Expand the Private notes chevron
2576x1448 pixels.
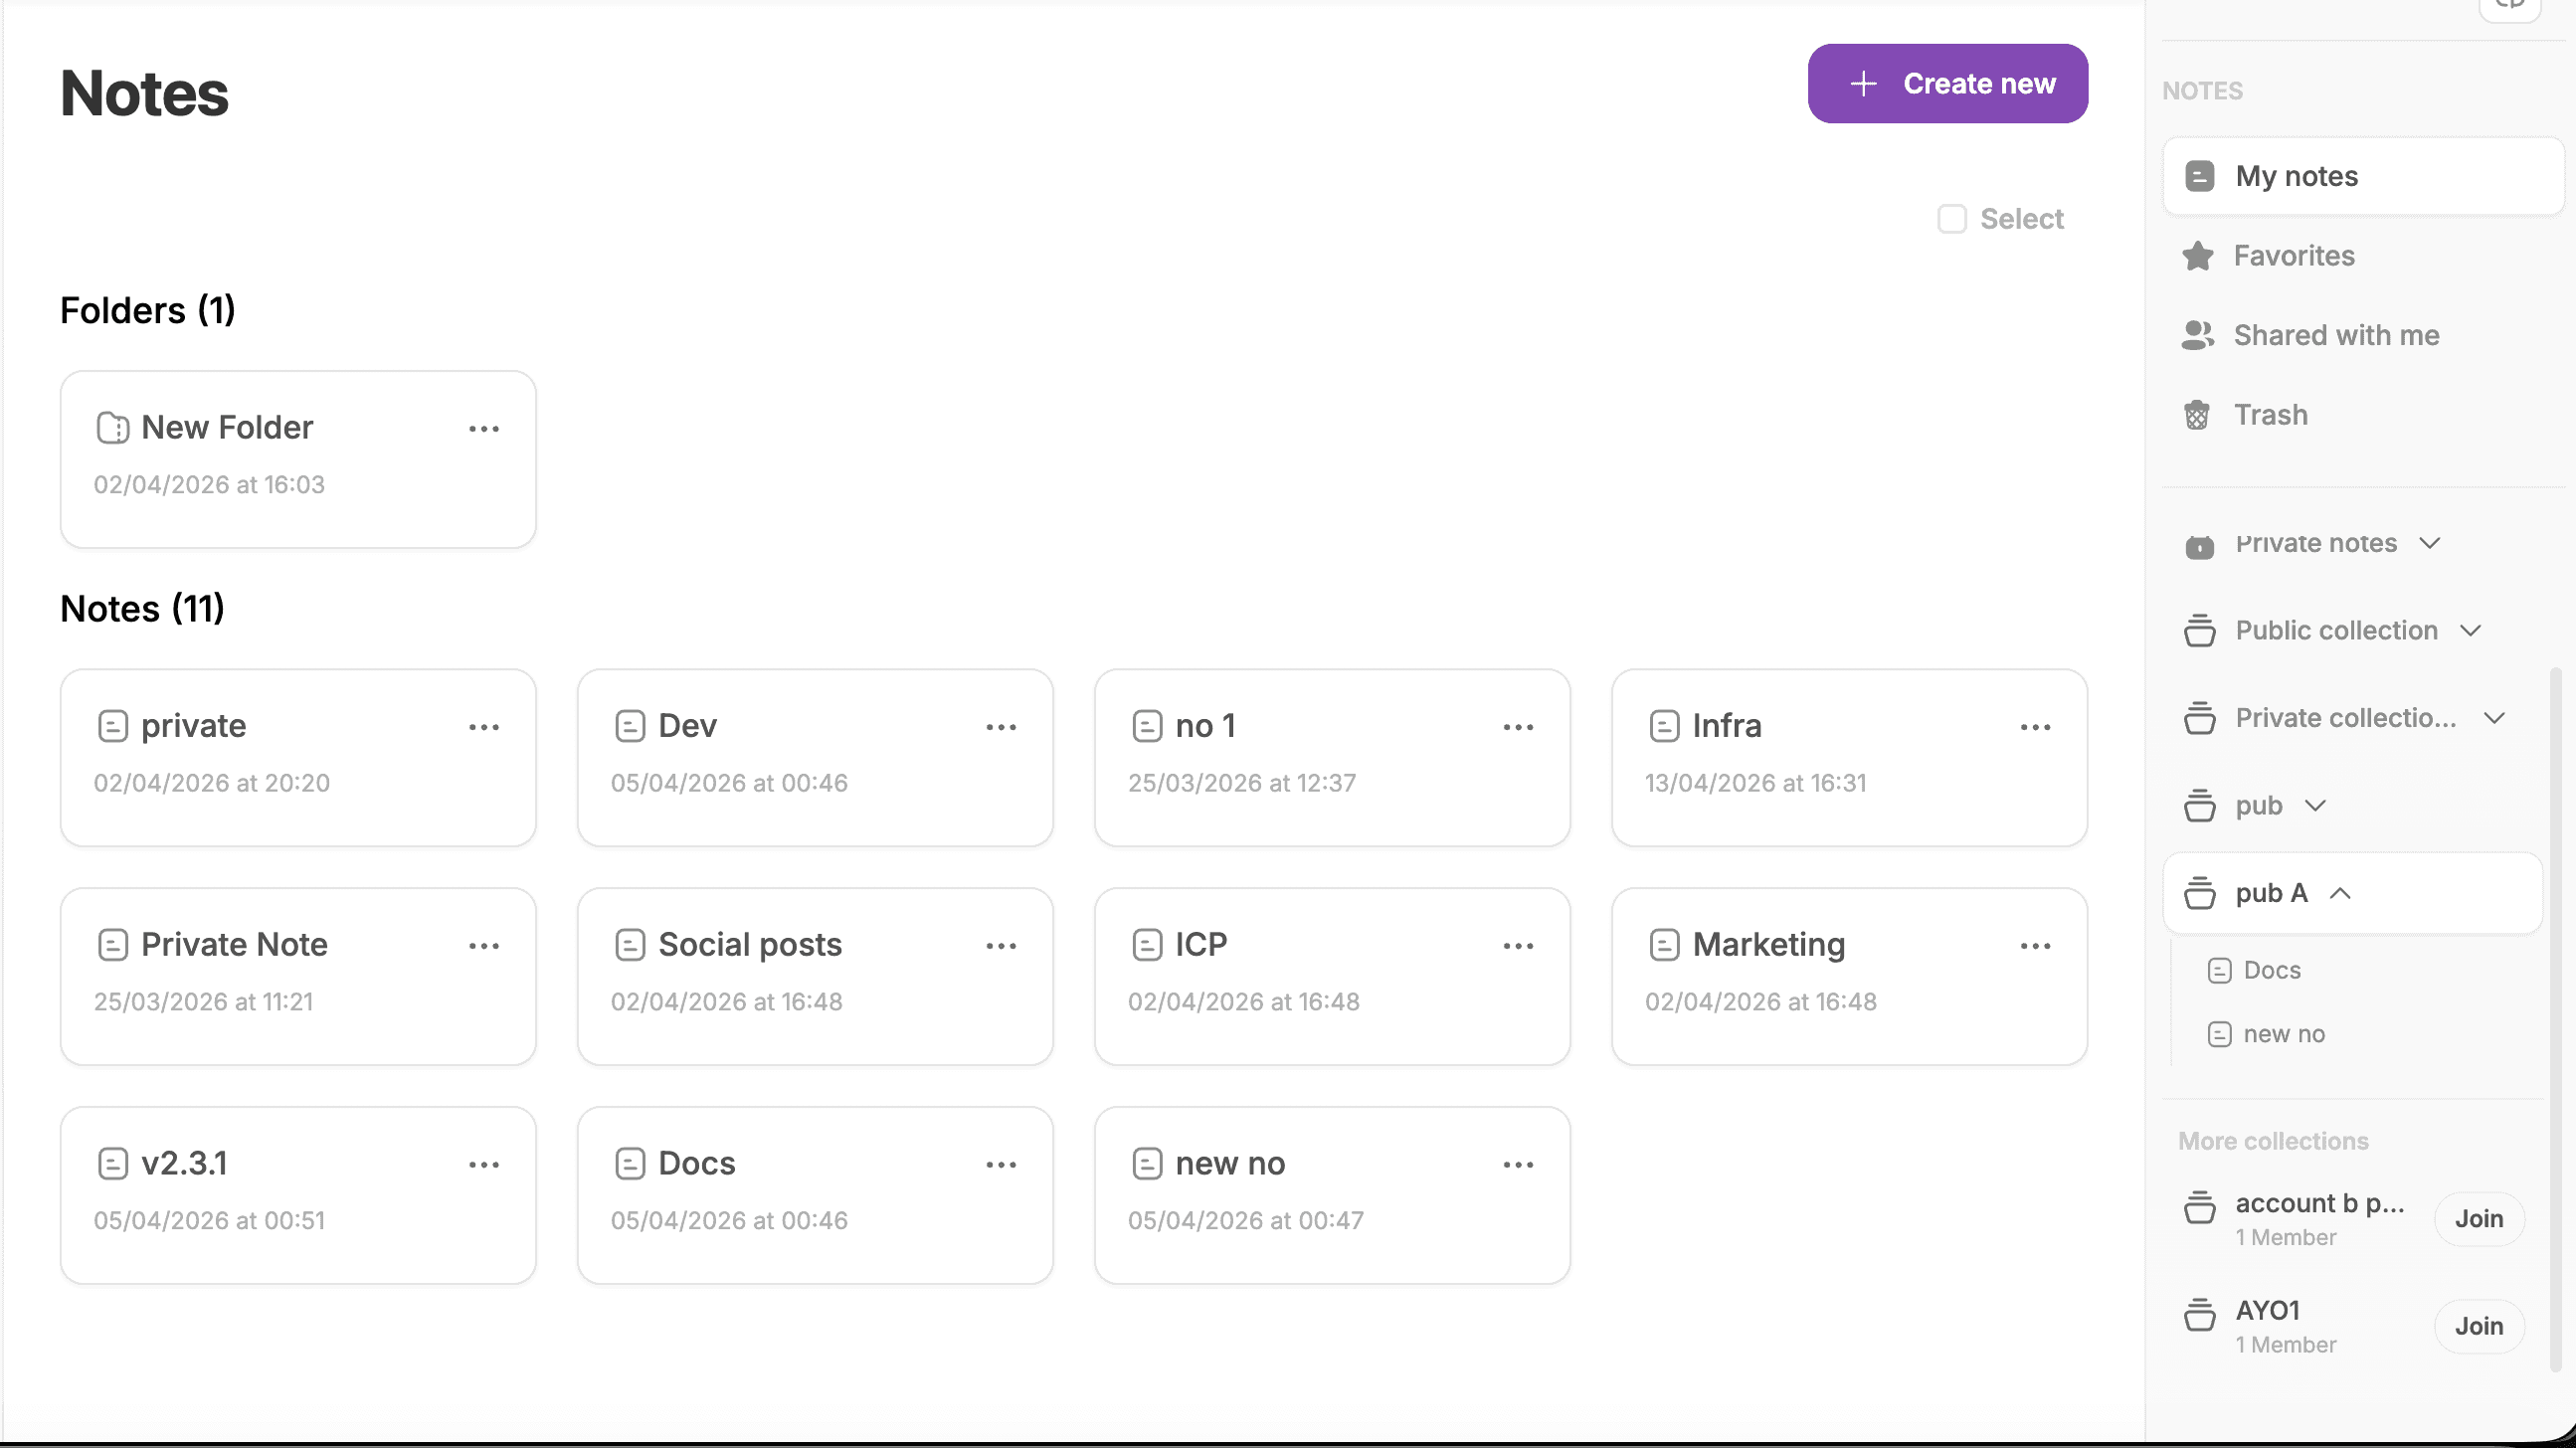[x=2430, y=543]
